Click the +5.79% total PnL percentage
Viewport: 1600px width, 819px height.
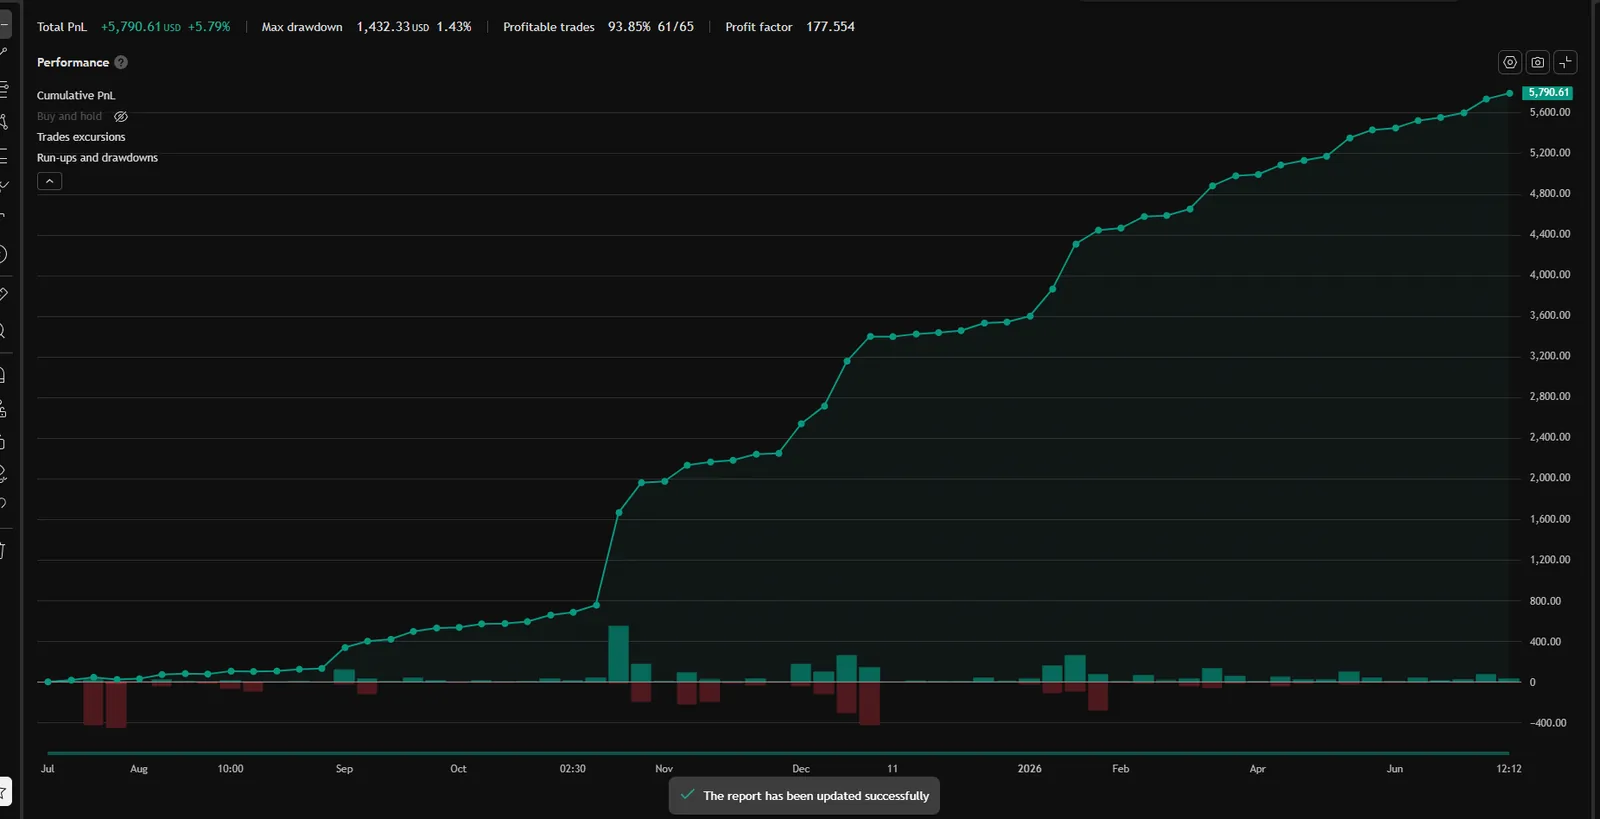tap(209, 27)
